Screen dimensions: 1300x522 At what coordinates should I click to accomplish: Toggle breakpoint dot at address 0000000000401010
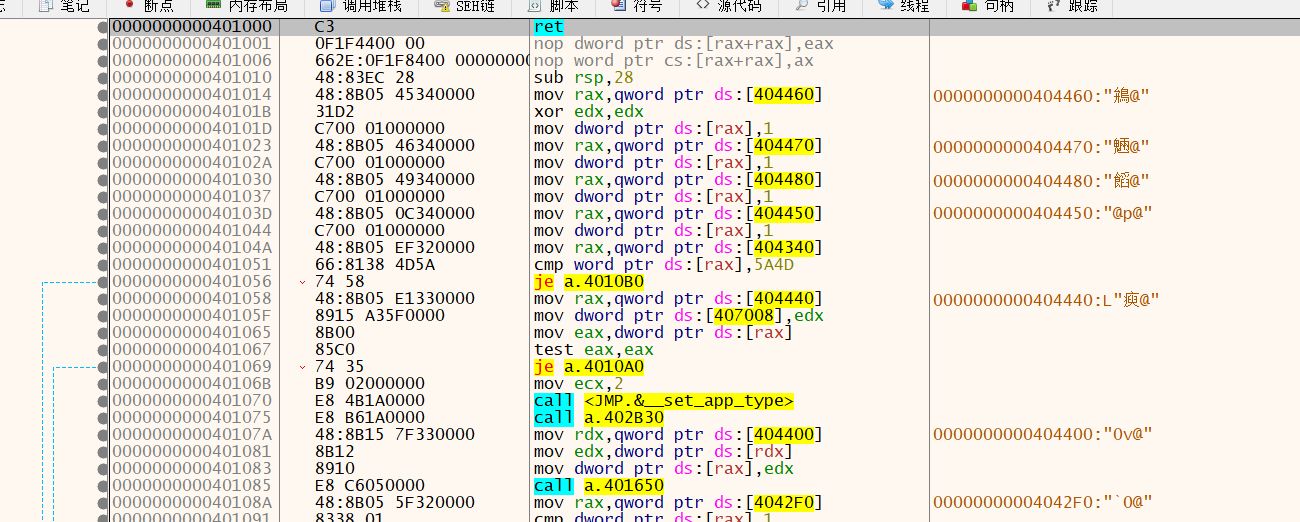(x=103, y=78)
